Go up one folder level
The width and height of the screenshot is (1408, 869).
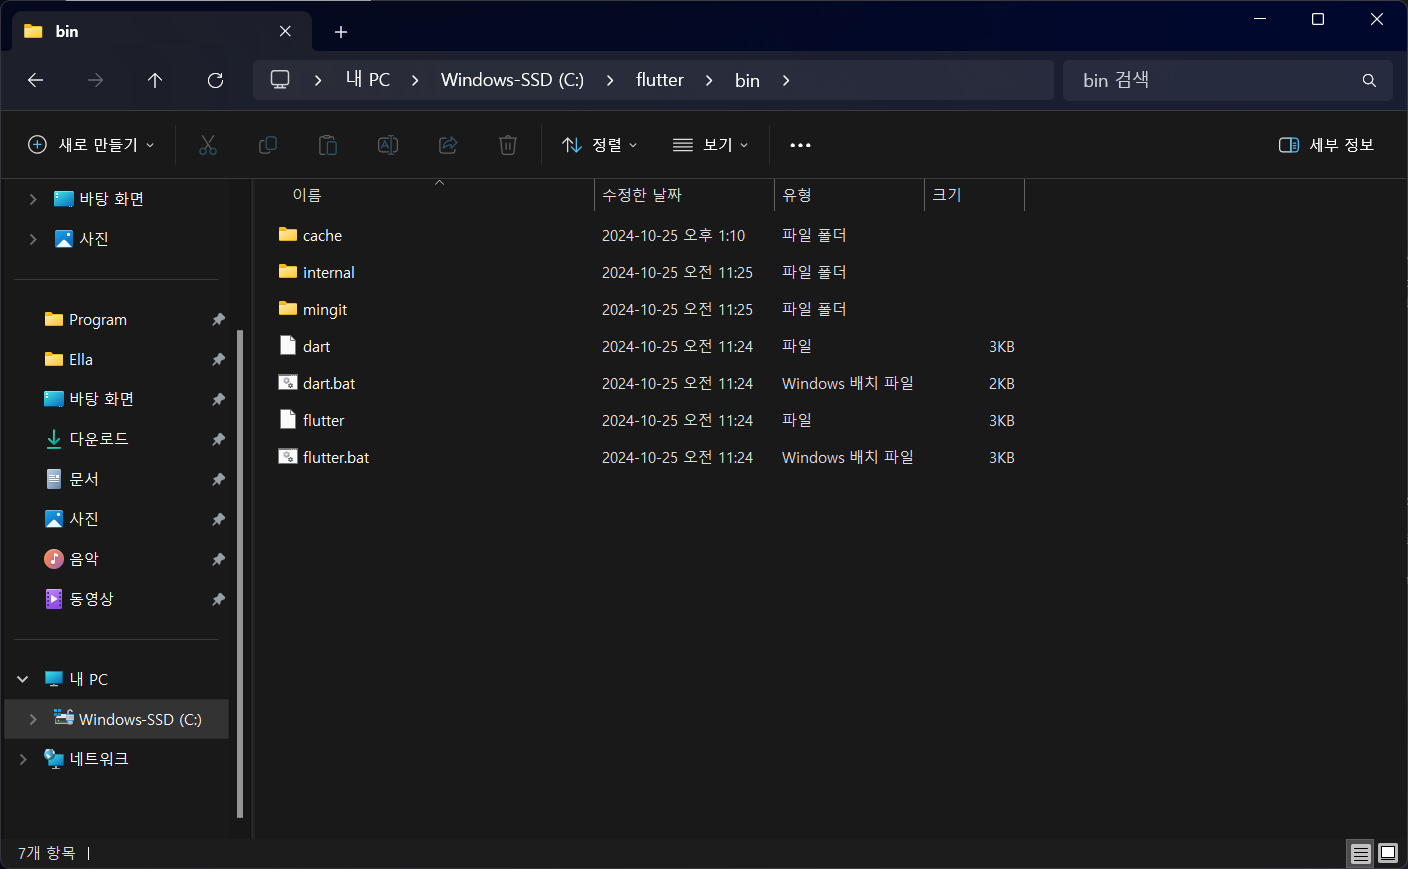(x=155, y=80)
